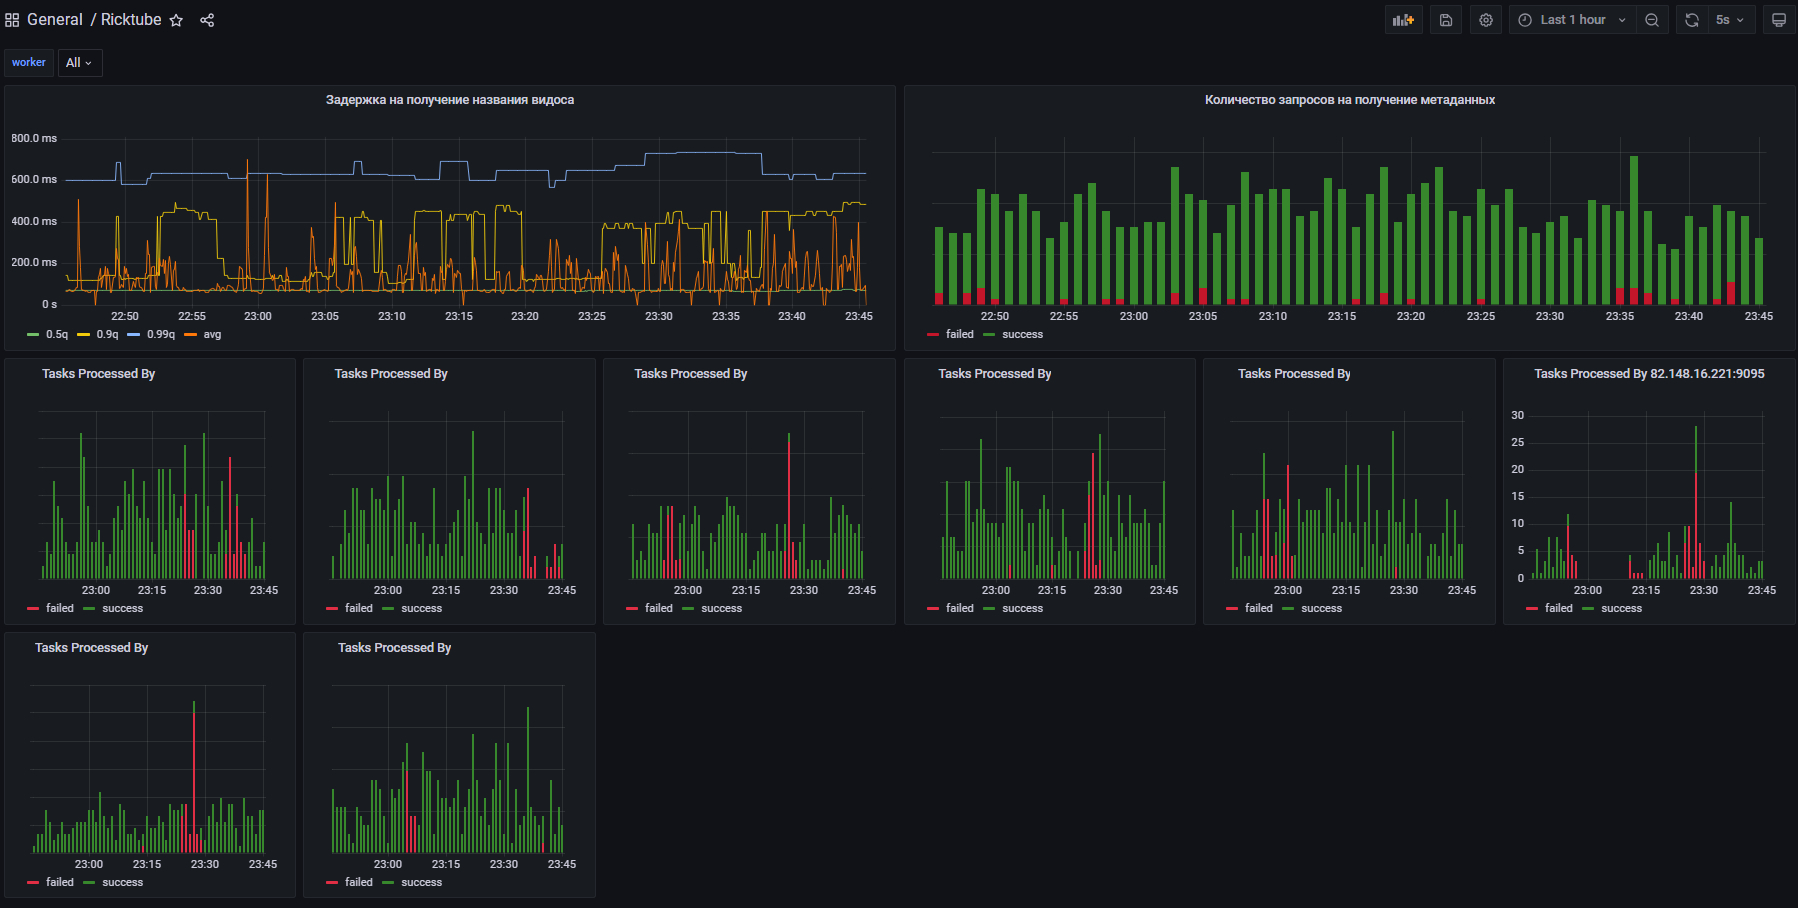Cycle view mode with the monitor icon

click(1779, 20)
